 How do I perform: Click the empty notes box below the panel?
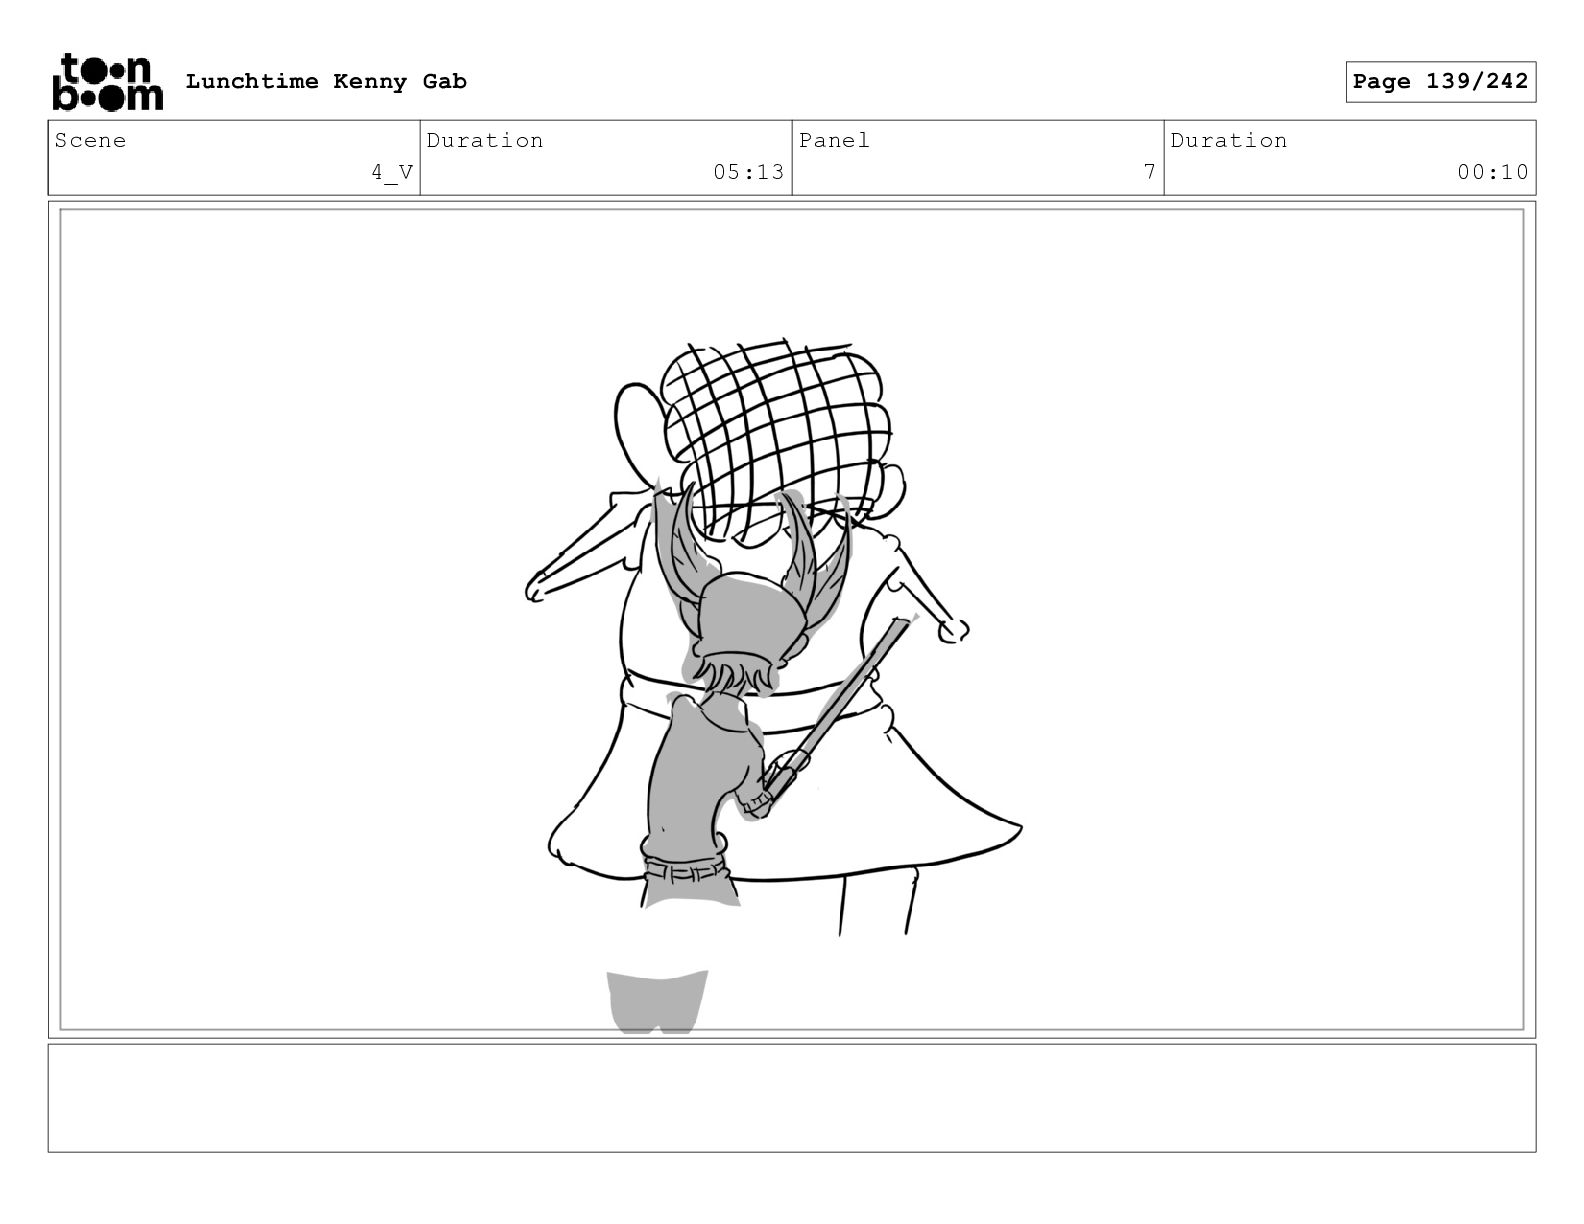[792, 1098]
